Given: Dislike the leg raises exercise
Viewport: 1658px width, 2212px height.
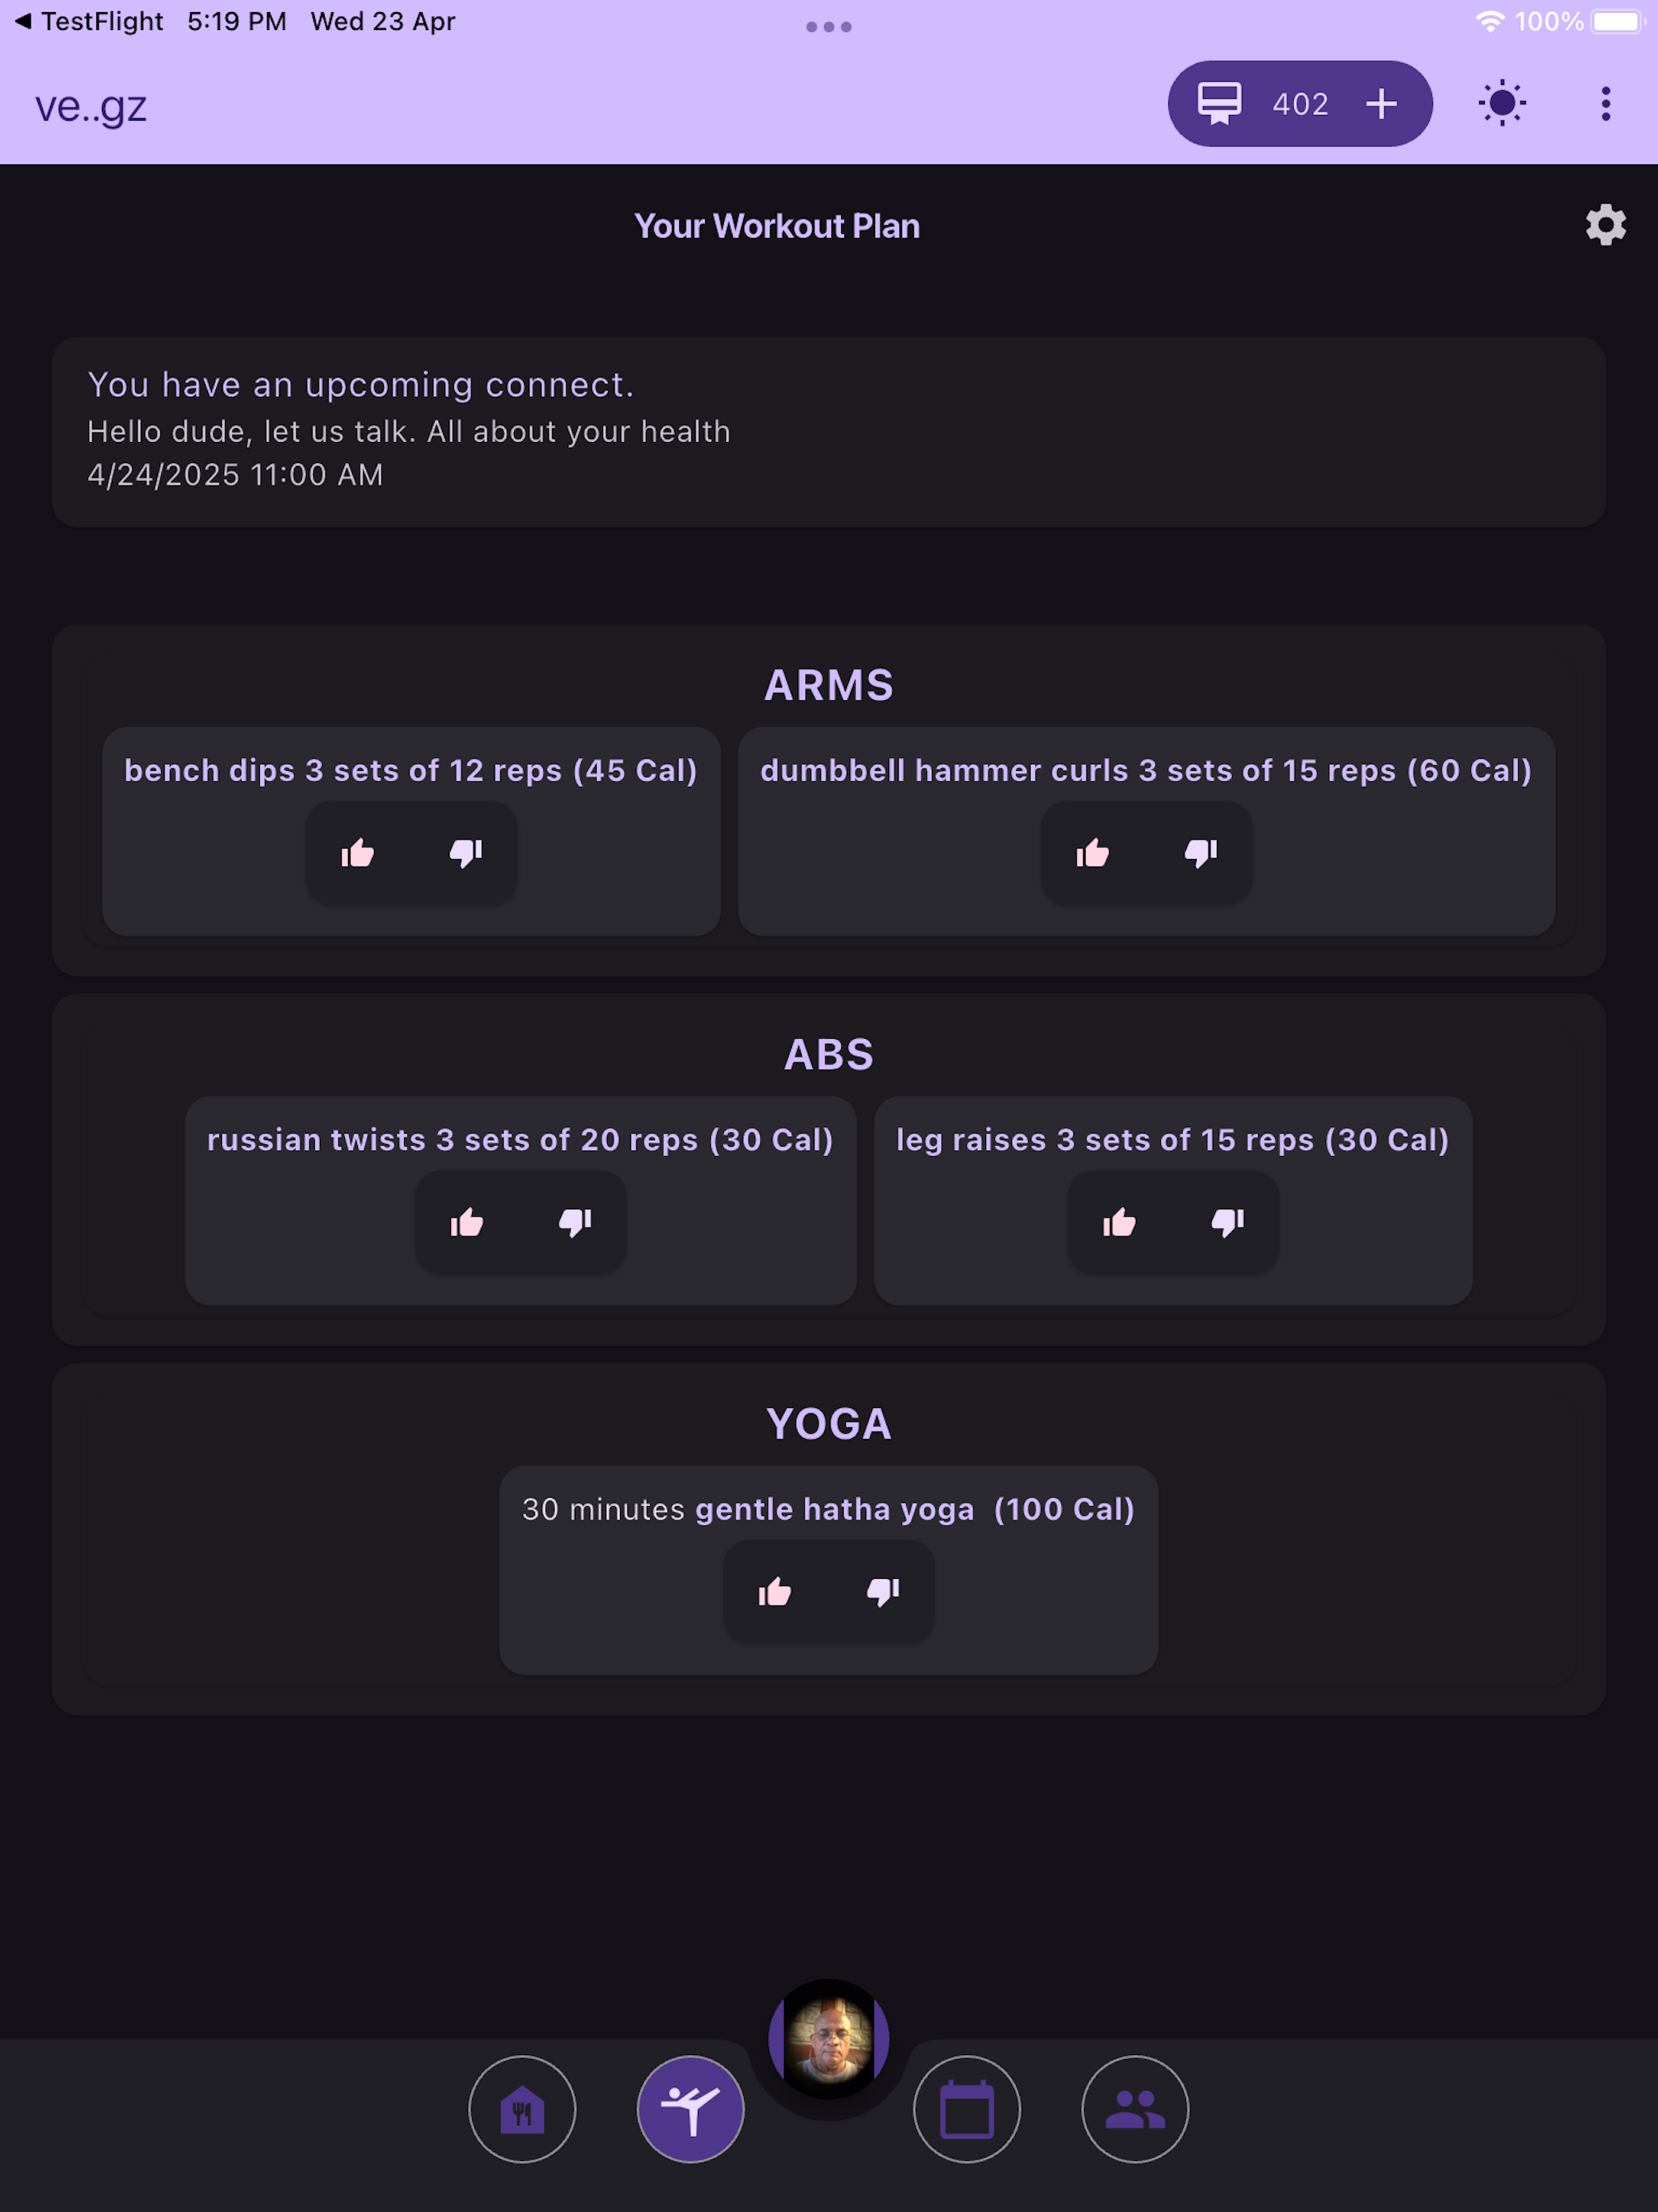Looking at the screenshot, I should tap(1228, 1222).
